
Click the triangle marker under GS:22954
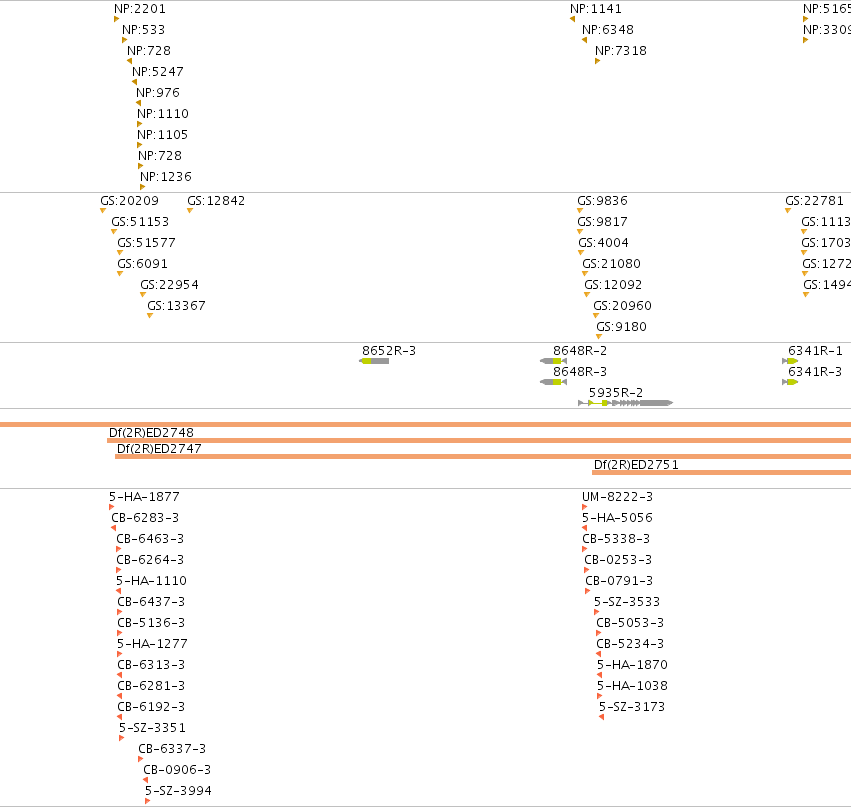[143, 295]
